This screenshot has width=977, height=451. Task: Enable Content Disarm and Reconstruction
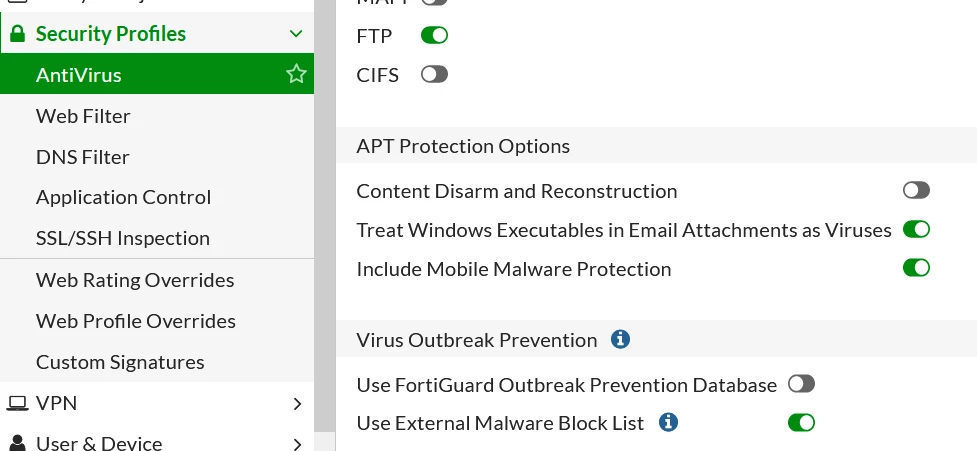[x=916, y=190]
